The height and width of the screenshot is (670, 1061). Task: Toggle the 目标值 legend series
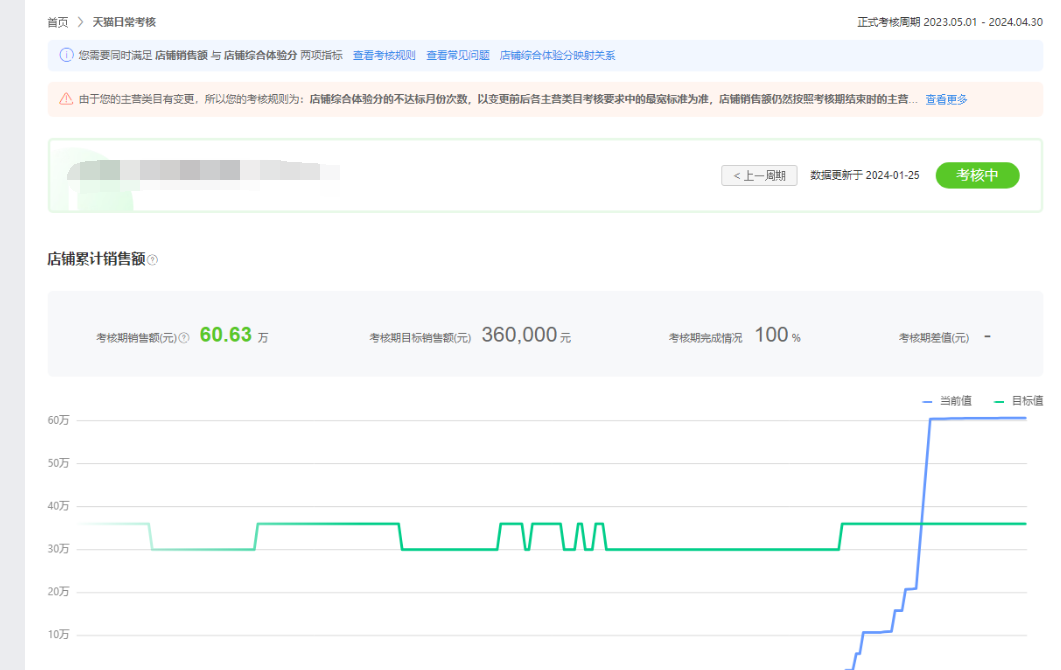[1018, 401]
